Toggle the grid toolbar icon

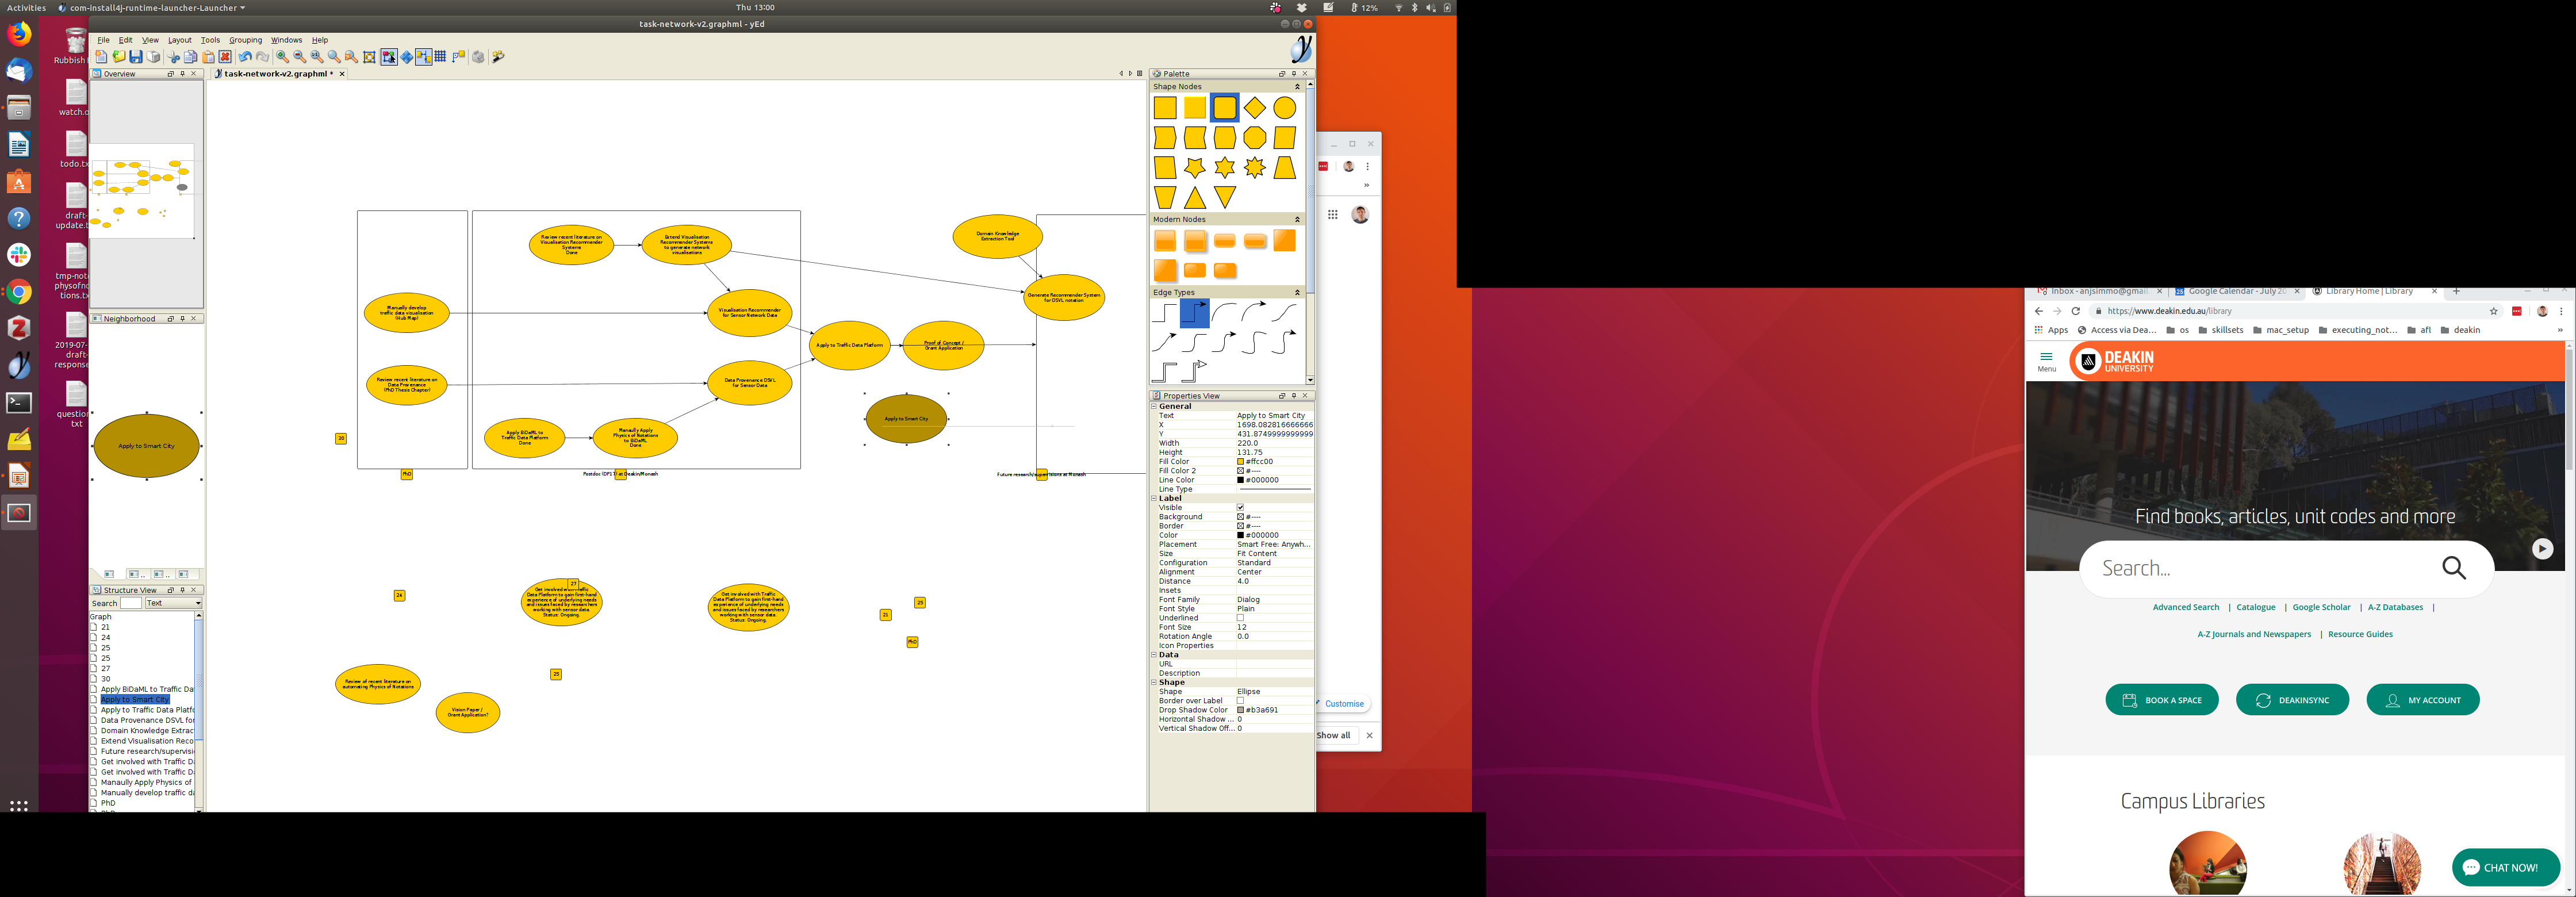[440, 57]
